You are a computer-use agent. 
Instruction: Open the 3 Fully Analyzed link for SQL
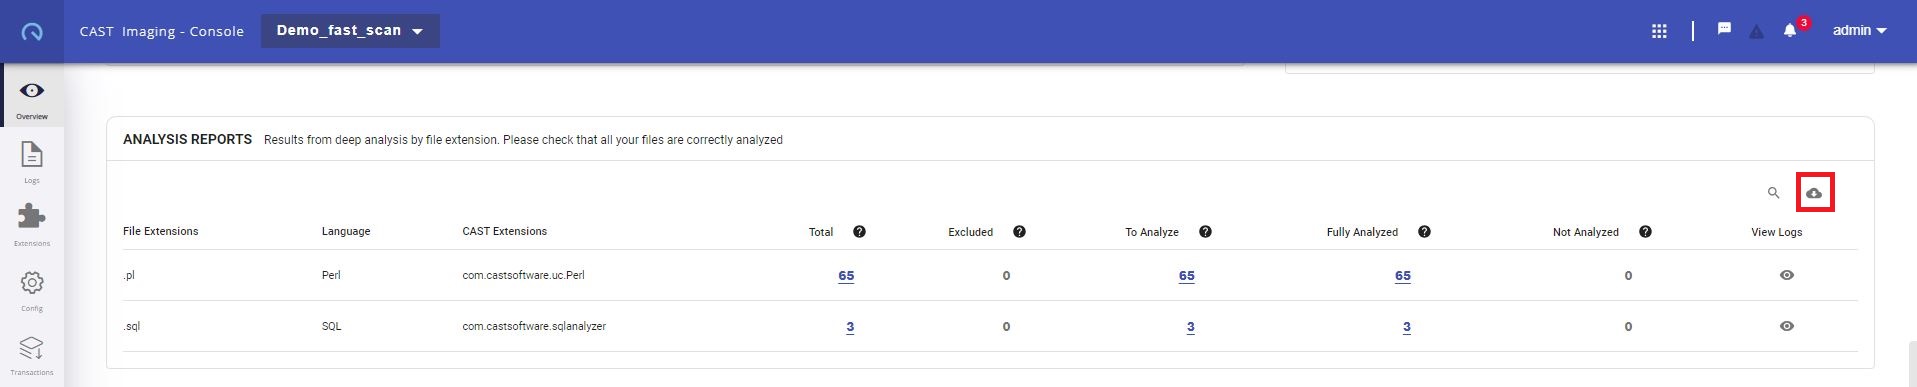tap(1407, 327)
